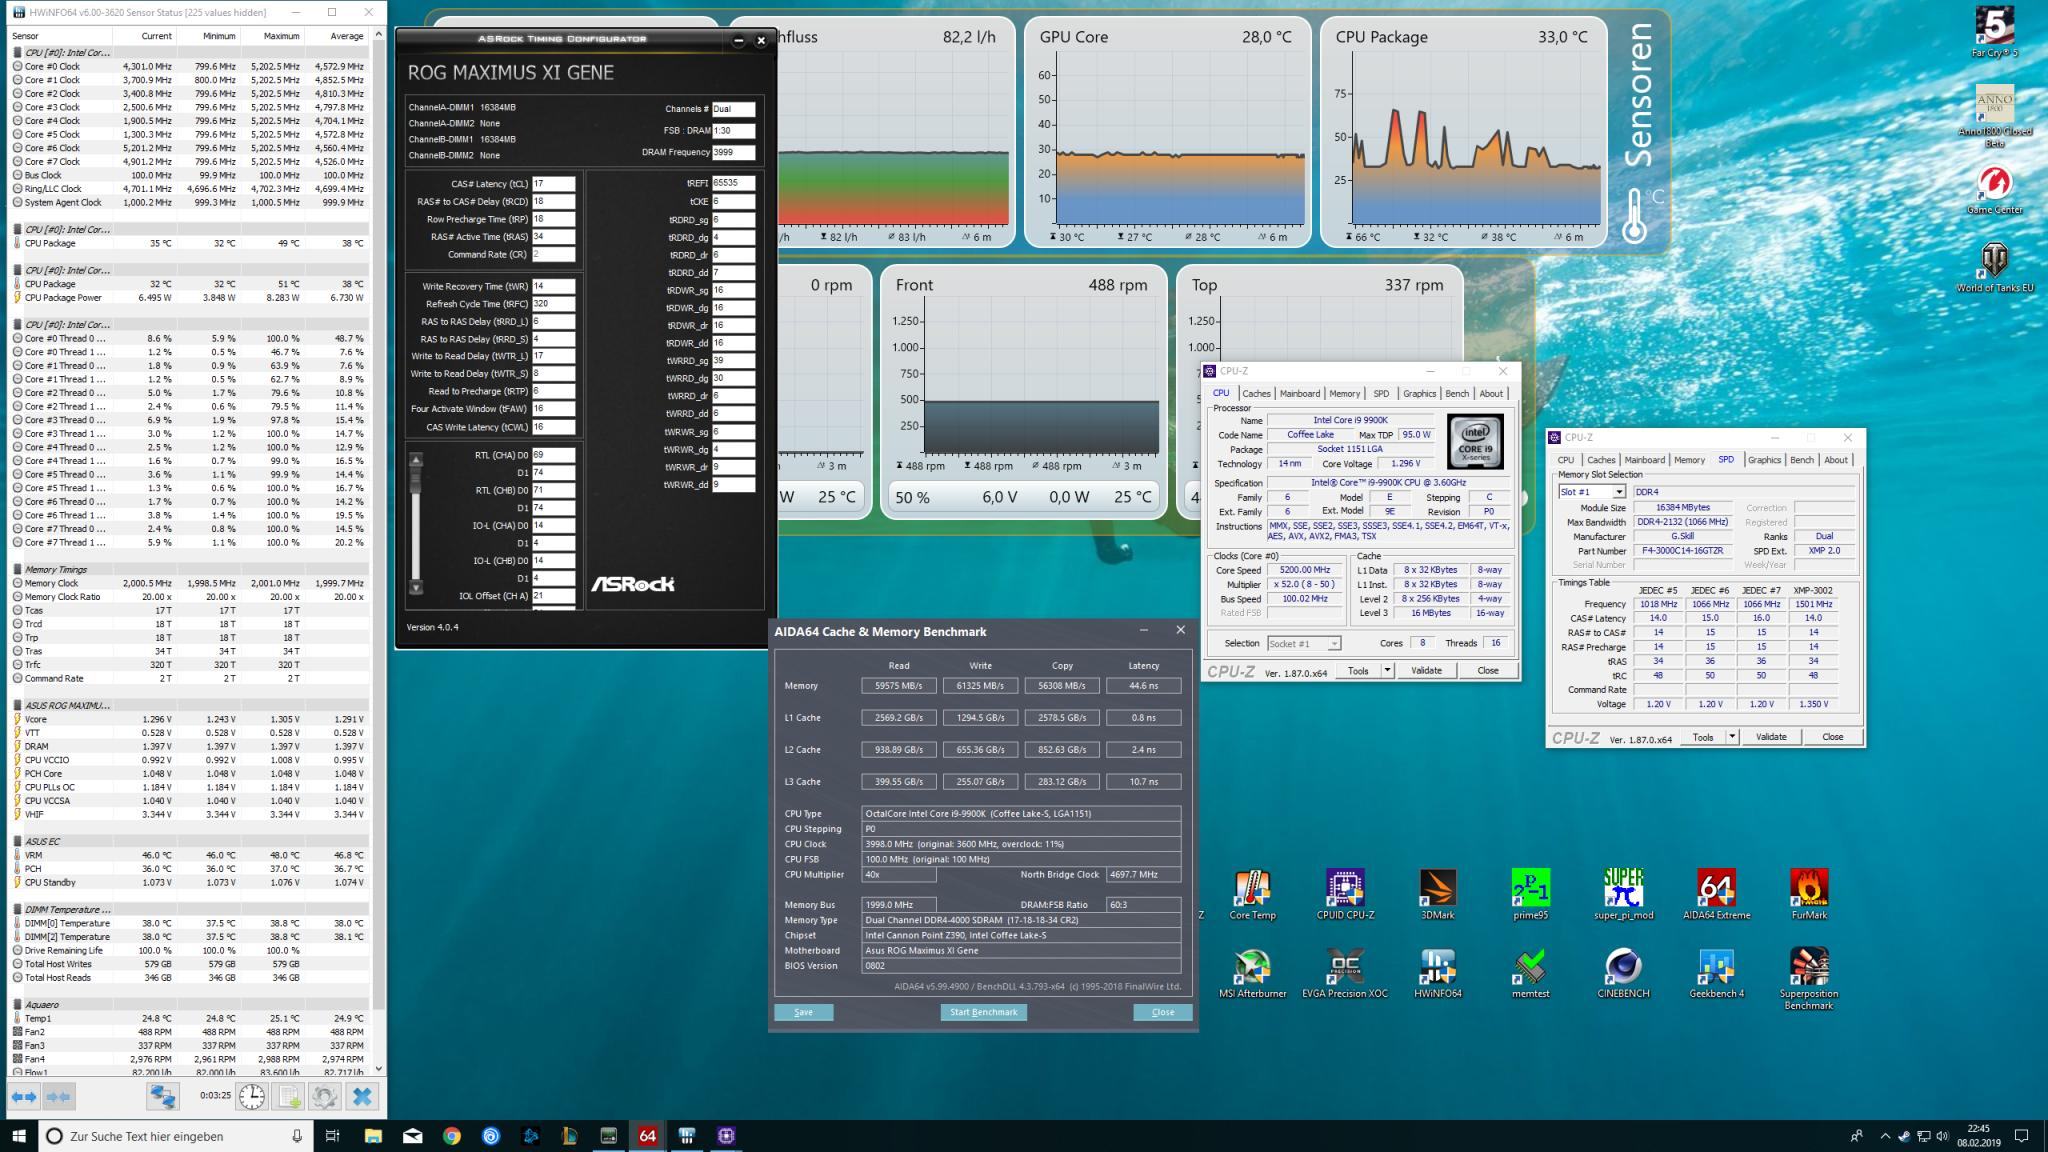This screenshot has width=2048, height=1152.
Task: Launch World of Tanks EU desktop icon
Action: click(x=1994, y=267)
